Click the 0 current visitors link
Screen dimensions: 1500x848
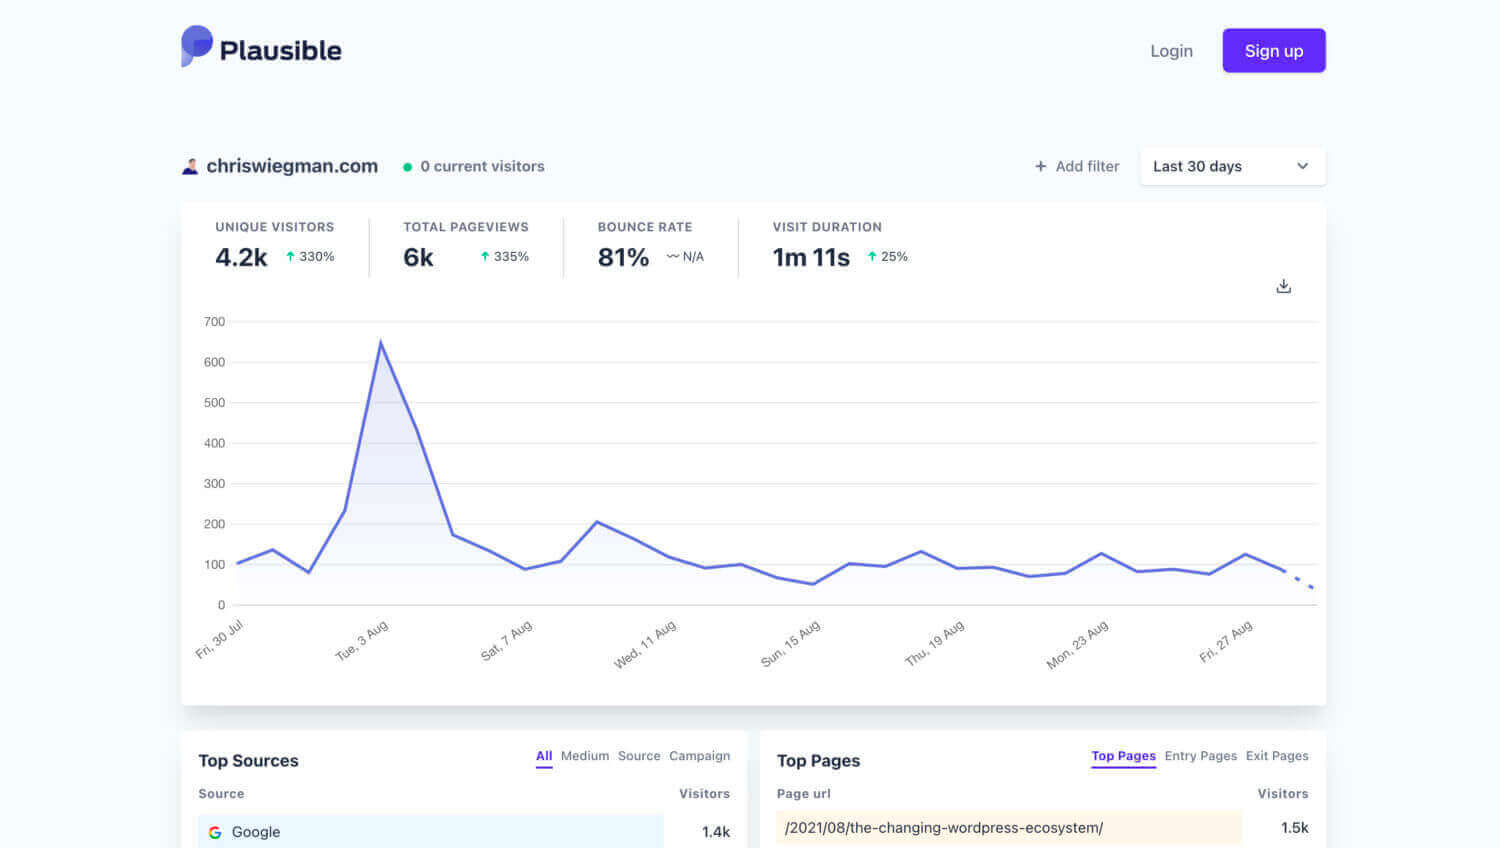[x=482, y=167]
